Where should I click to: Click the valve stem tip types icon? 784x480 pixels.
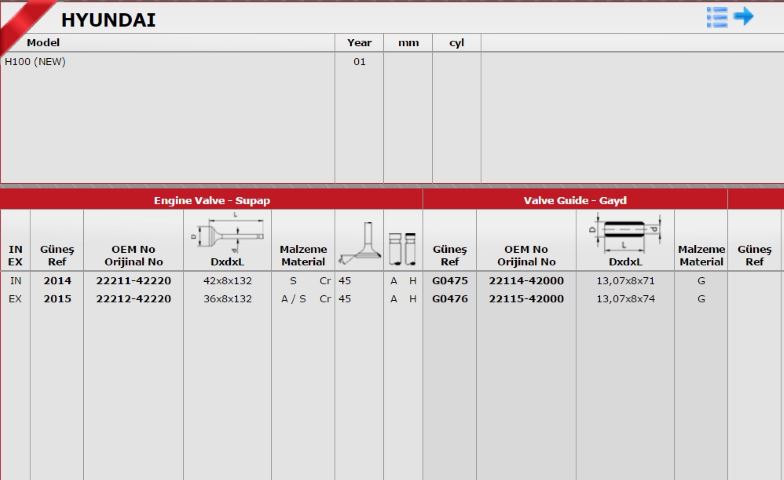402,248
